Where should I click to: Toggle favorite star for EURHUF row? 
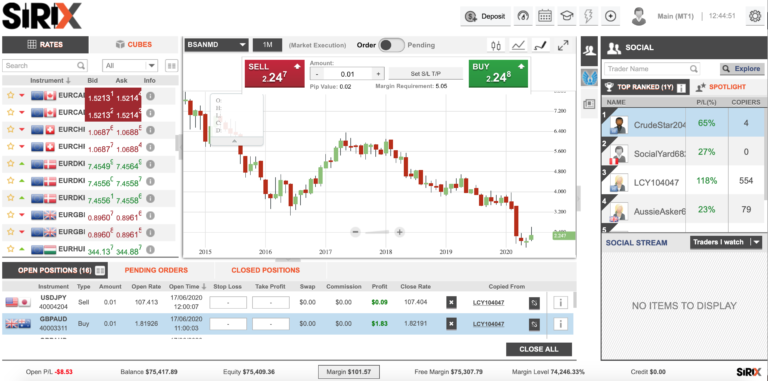click(x=10, y=249)
